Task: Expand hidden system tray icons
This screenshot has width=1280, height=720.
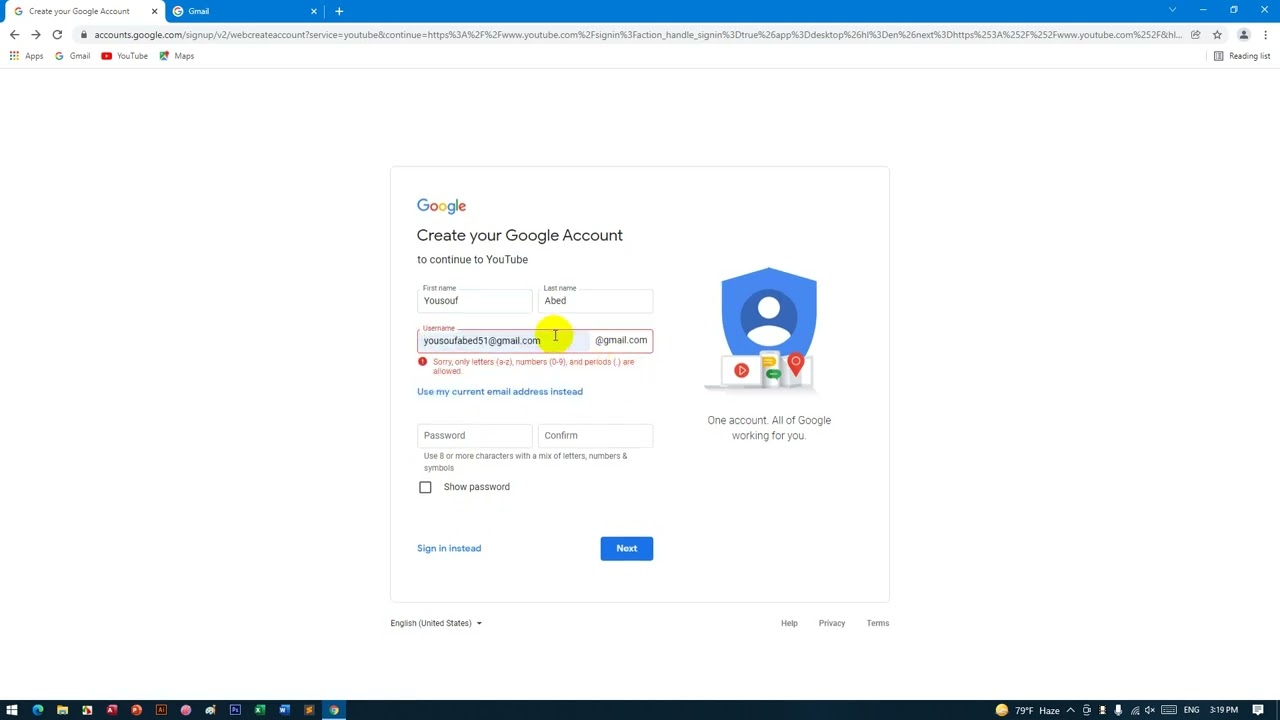Action: (x=1070, y=710)
